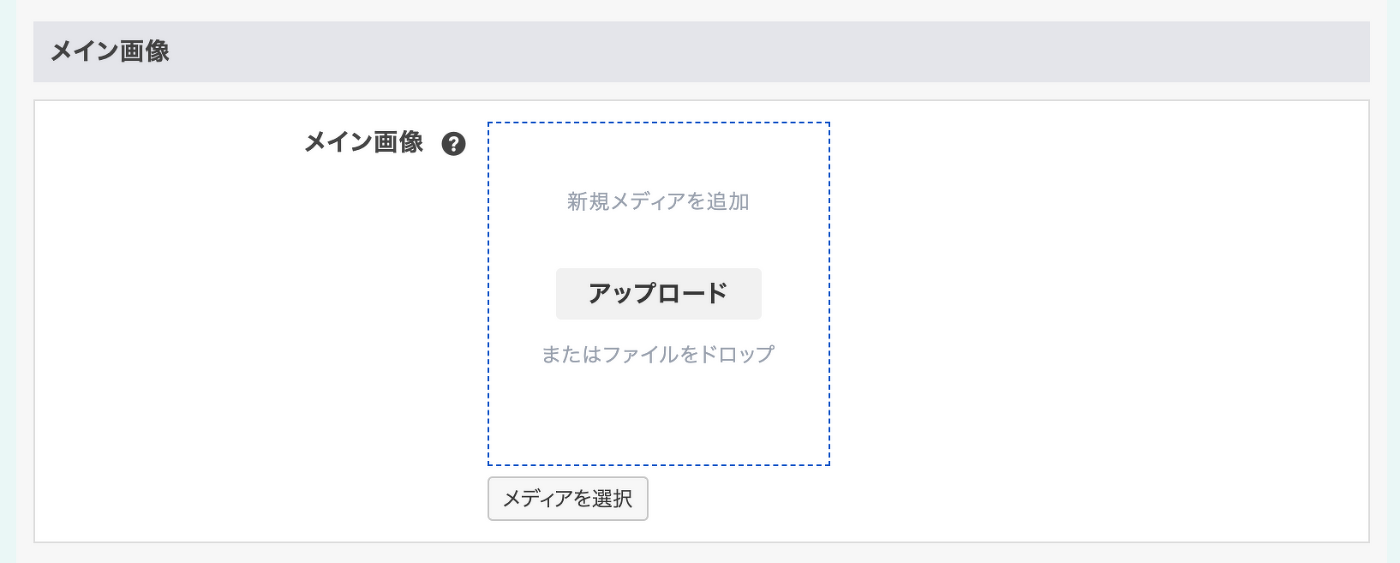
Task: Click the add new media caption
Action: [658, 202]
